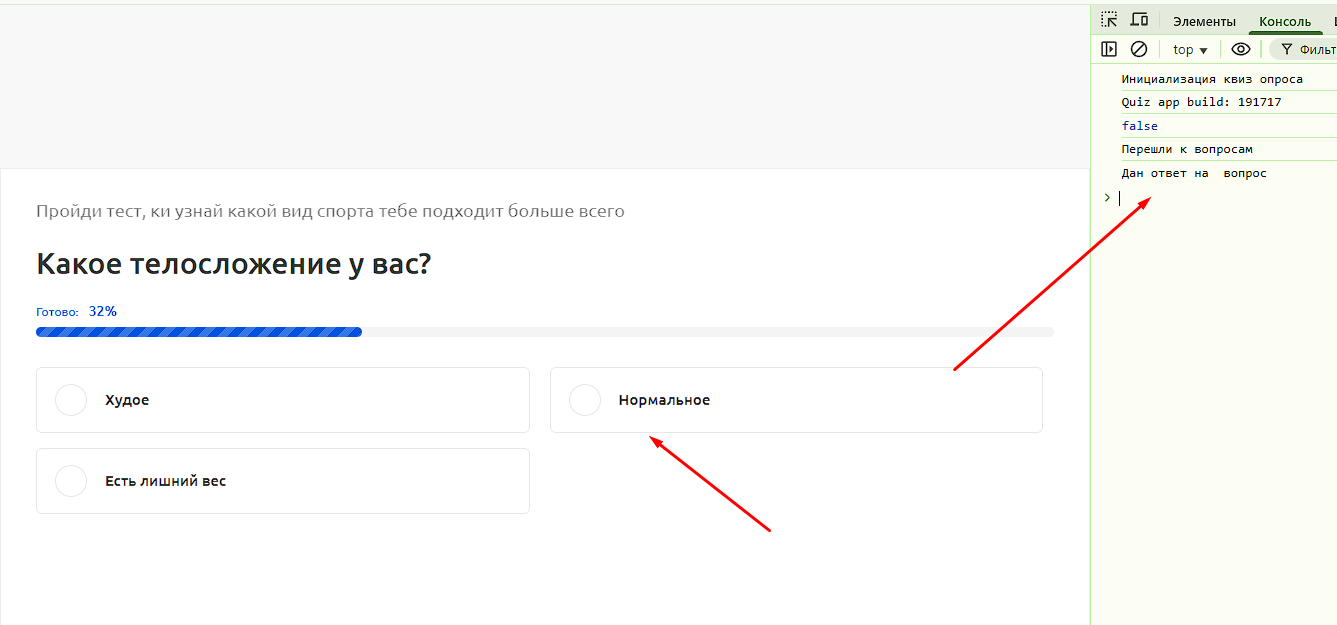Click the eye icon for live expression
The width and height of the screenshot is (1337, 625).
point(1240,49)
